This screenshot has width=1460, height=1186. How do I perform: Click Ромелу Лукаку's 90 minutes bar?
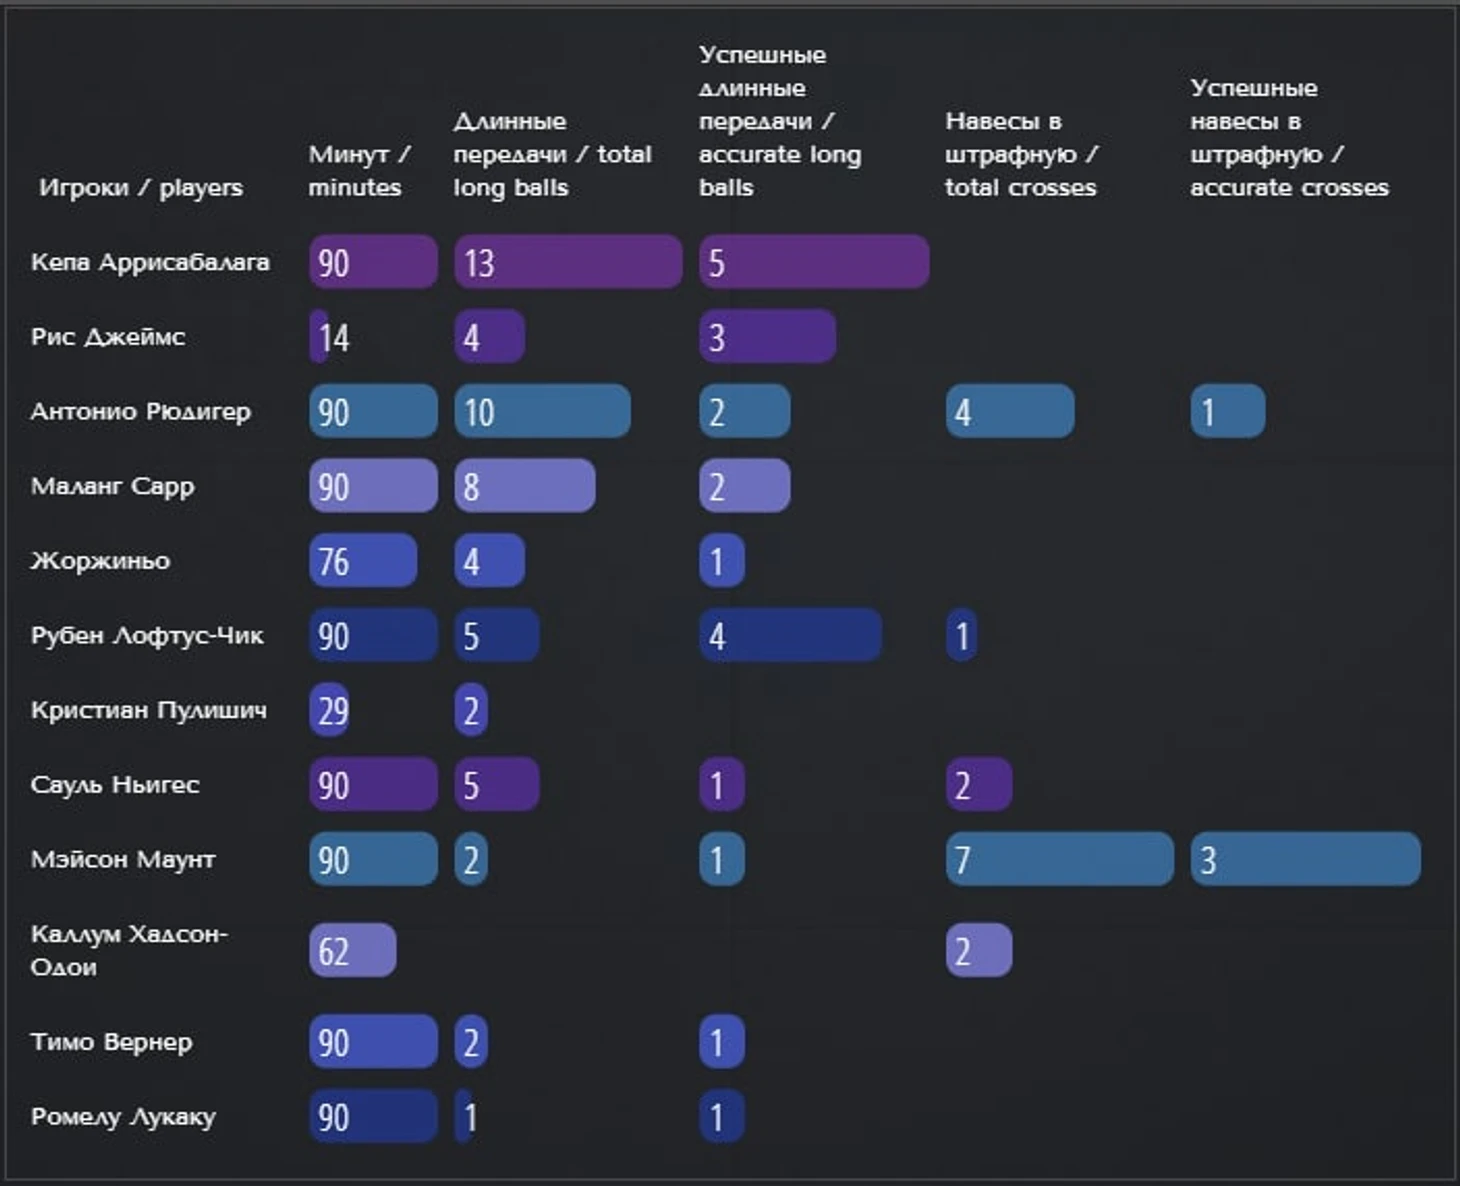[373, 1116]
